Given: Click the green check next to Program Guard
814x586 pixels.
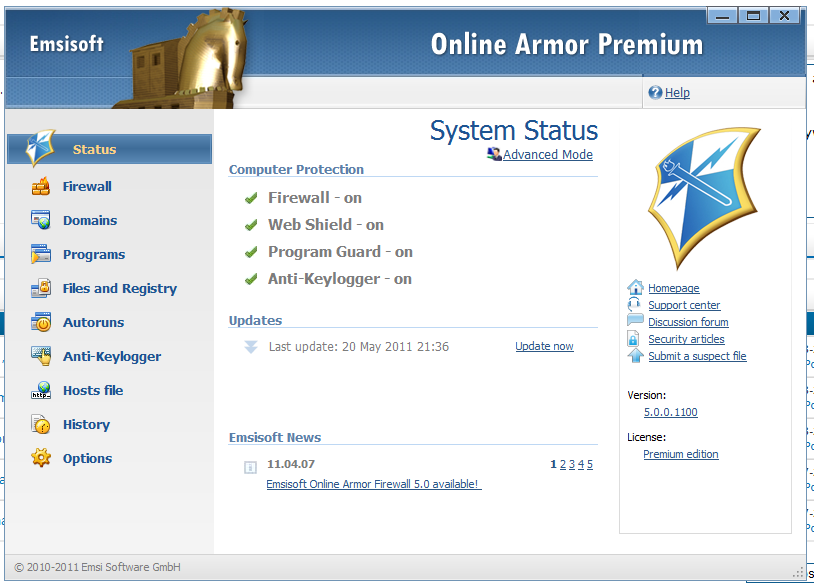Looking at the screenshot, I should [x=251, y=252].
